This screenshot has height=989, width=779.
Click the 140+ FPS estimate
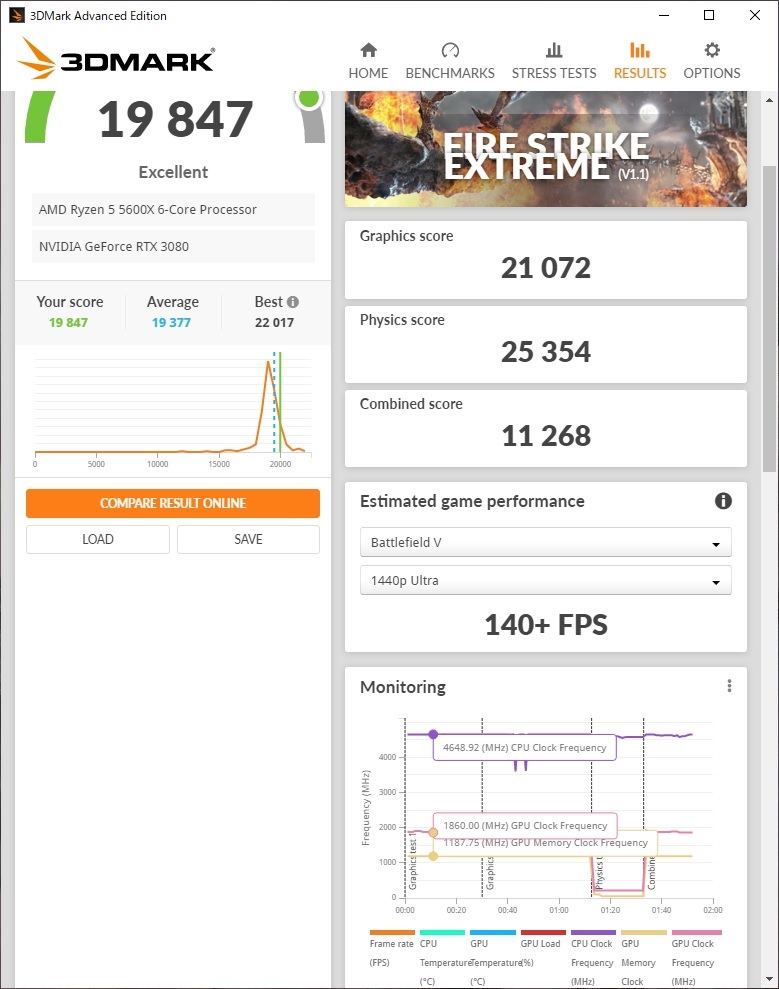(546, 625)
